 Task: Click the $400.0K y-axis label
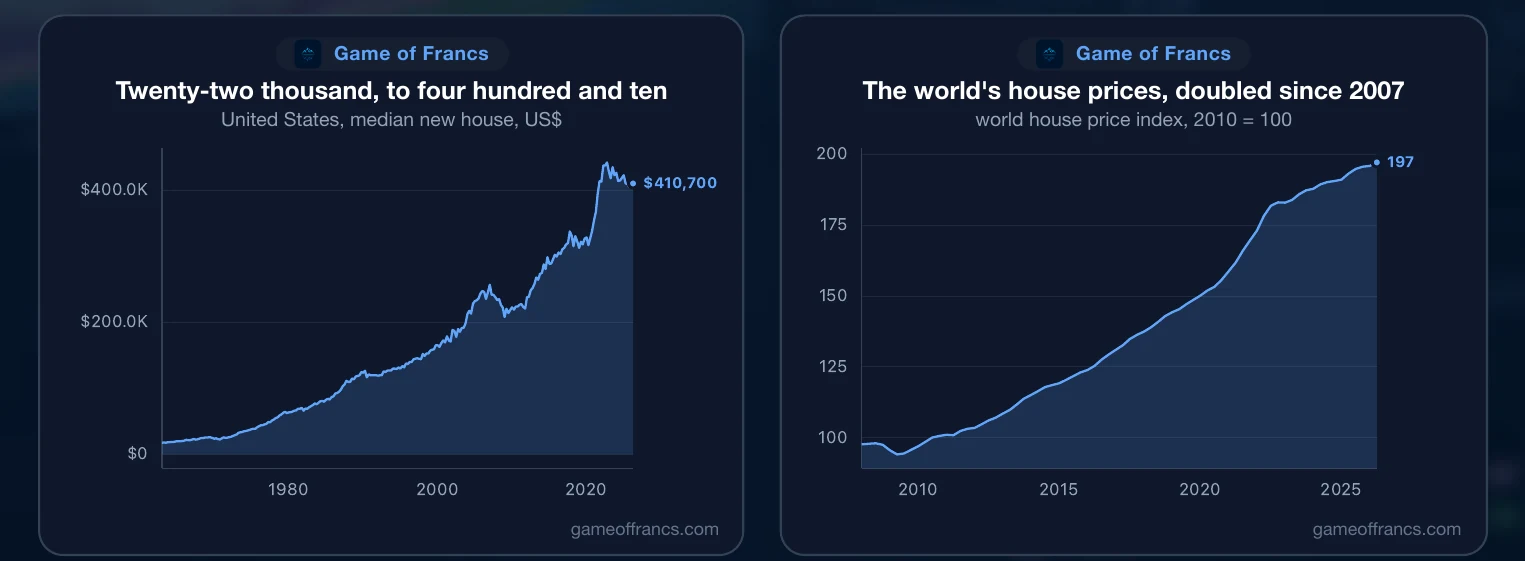tap(114, 190)
